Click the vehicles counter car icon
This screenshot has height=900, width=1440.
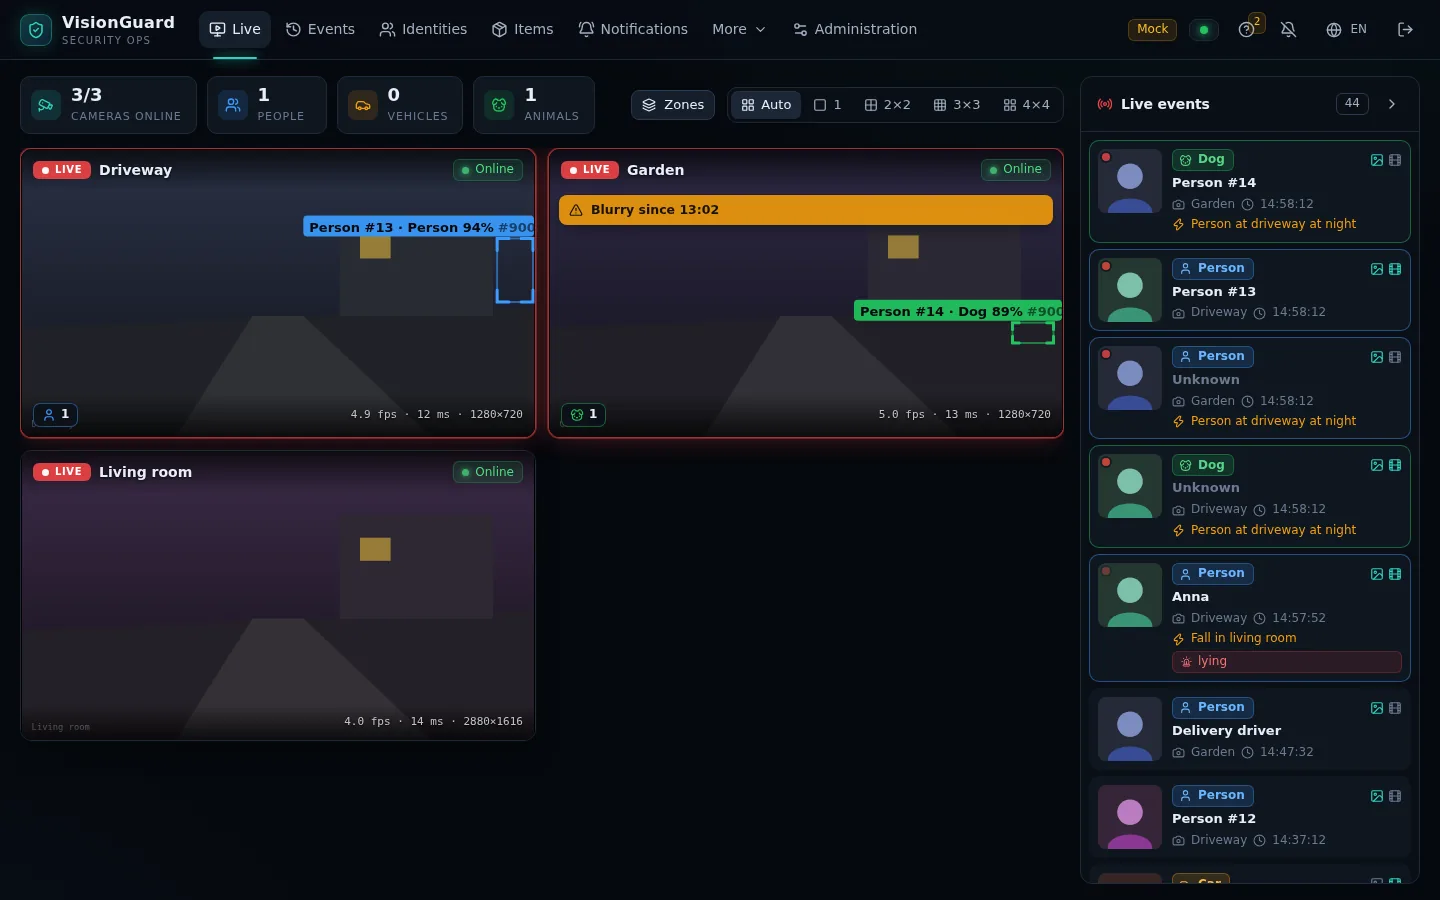363,105
